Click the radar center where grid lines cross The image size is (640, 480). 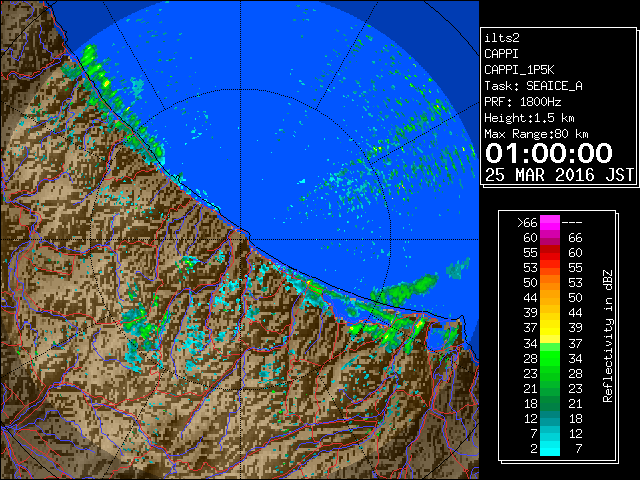[x=241, y=240]
